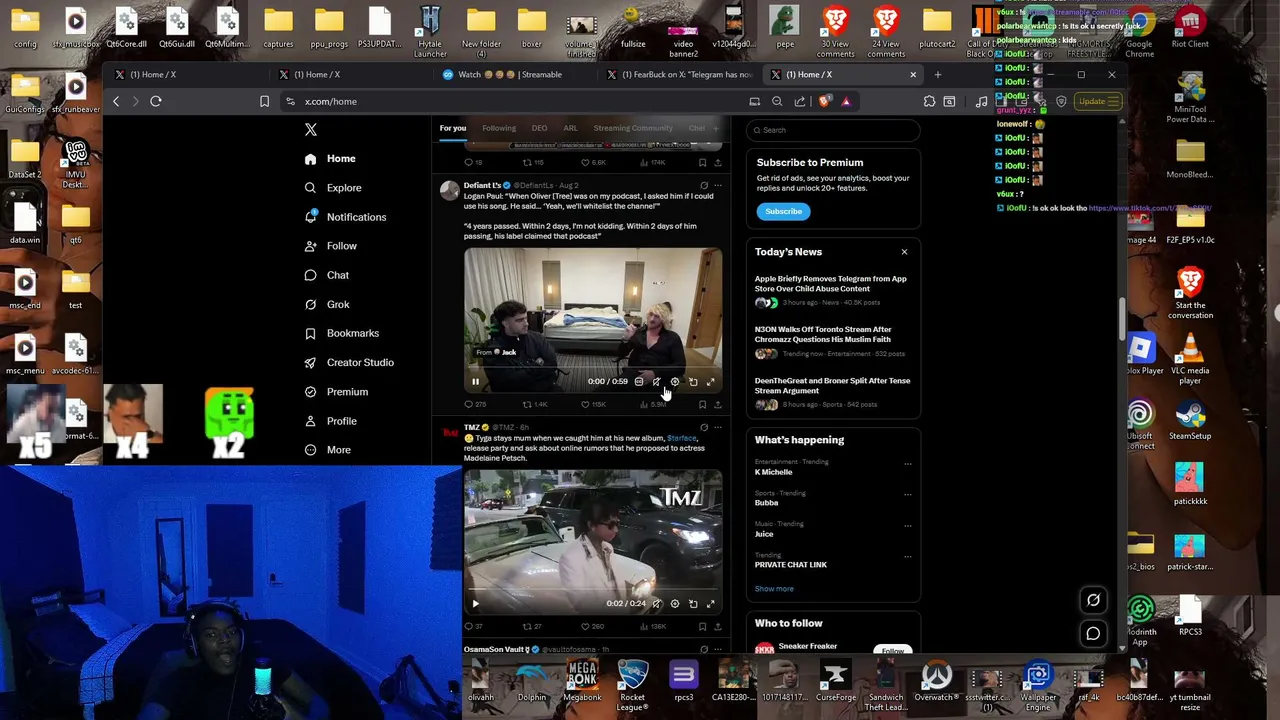Play the TMZ Tyga video

click(x=475, y=604)
